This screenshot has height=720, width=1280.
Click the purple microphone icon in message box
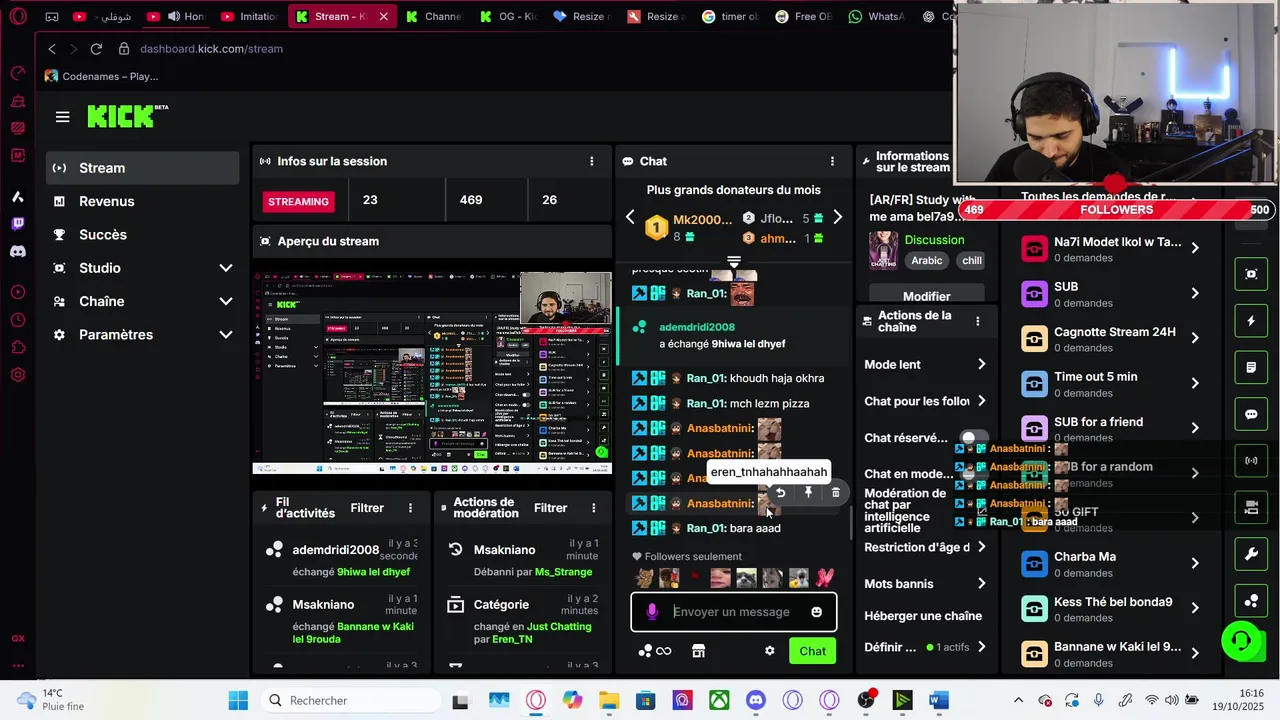652,612
